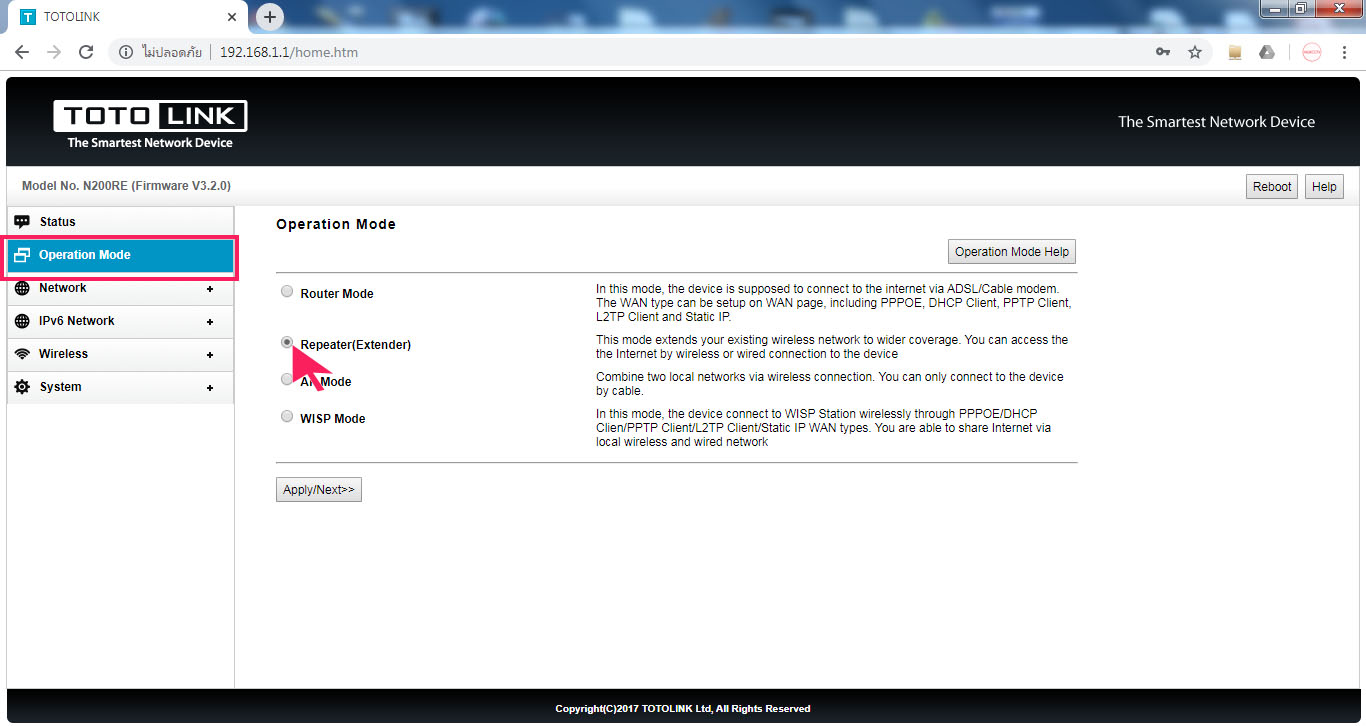Reload the page with refresh icon
Screen dimensions: 1366x726
[x=86, y=52]
